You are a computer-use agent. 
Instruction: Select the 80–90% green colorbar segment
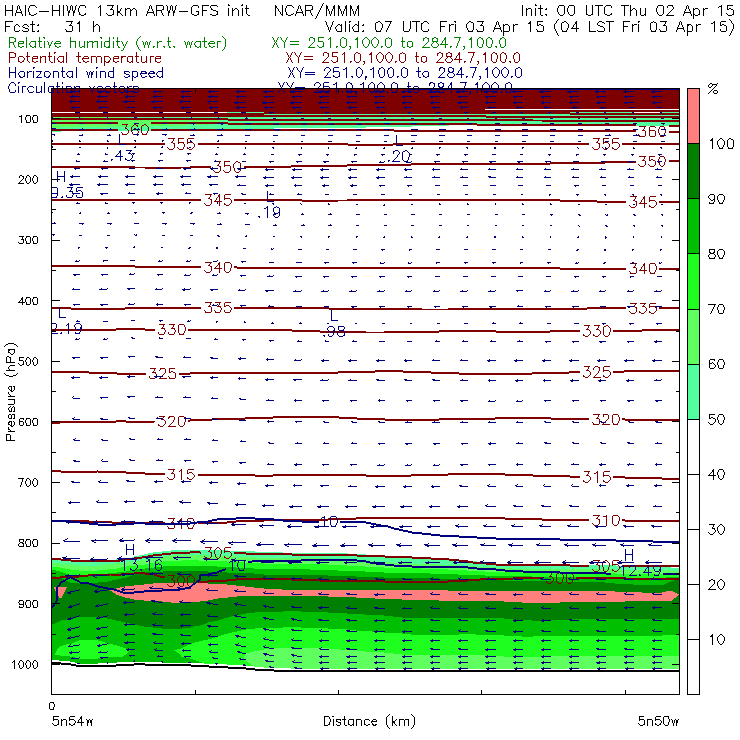[693, 226]
